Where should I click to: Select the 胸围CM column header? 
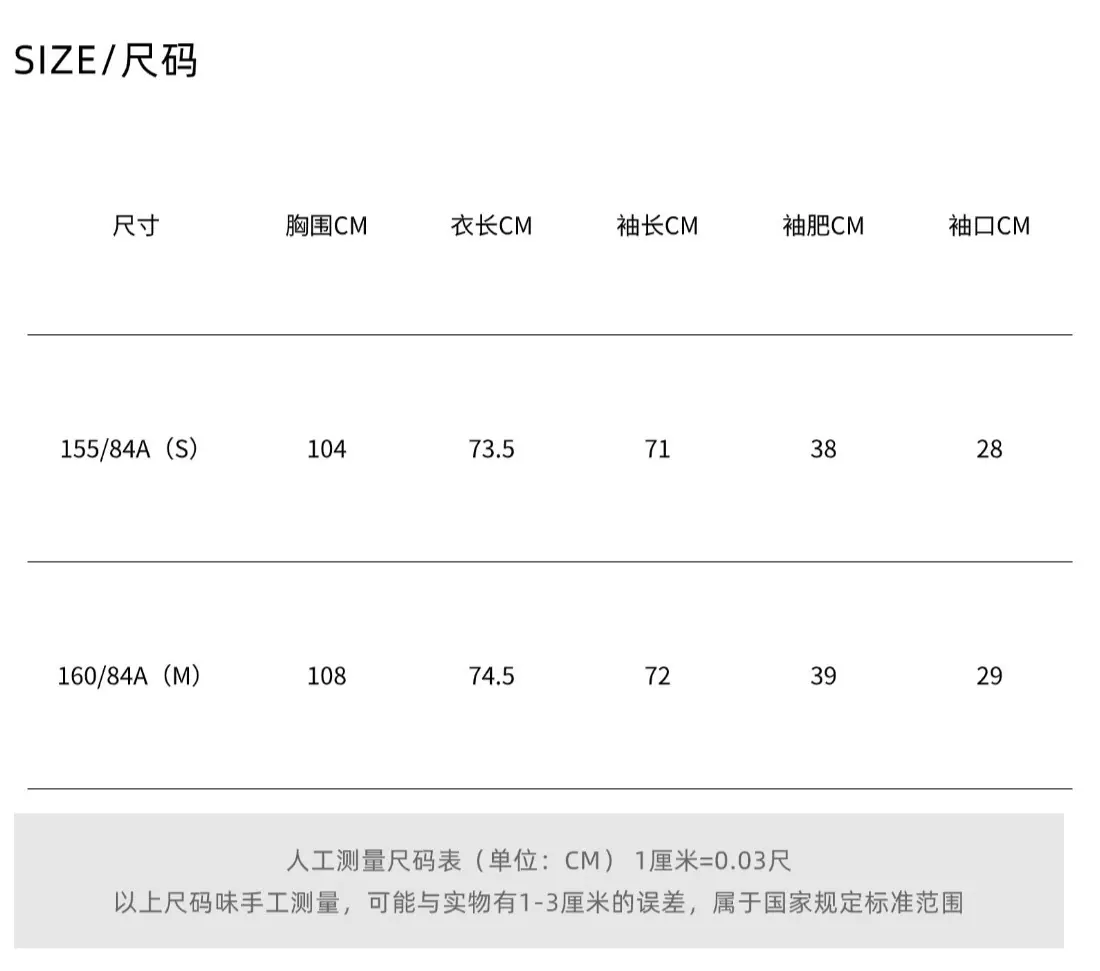pos(326,226)
